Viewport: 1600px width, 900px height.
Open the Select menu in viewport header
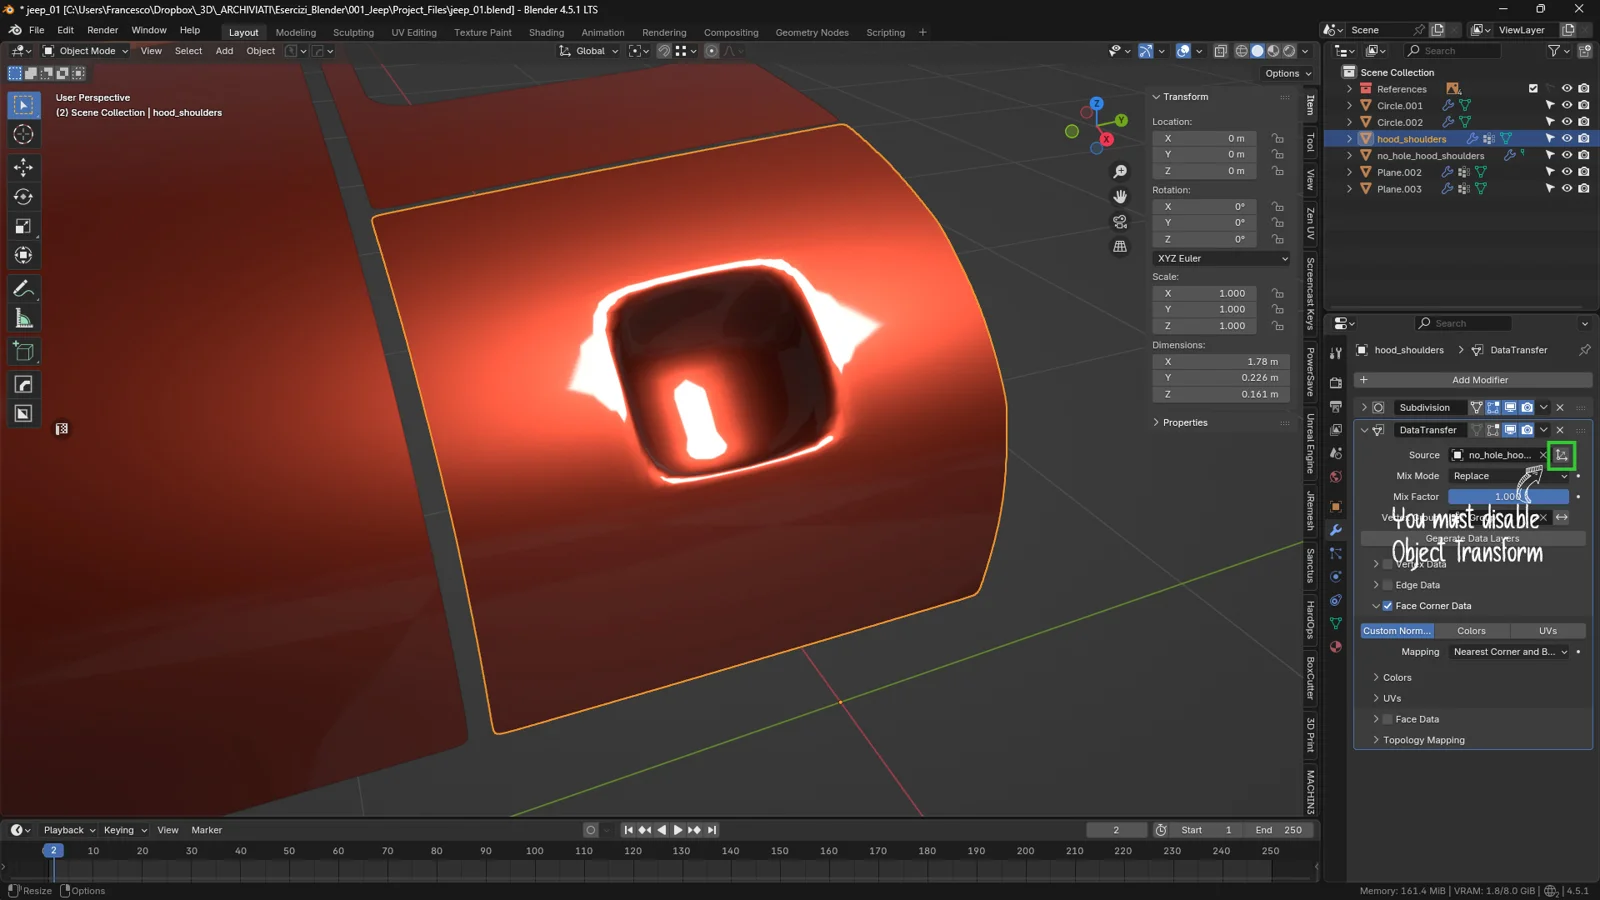coord(188,51)
